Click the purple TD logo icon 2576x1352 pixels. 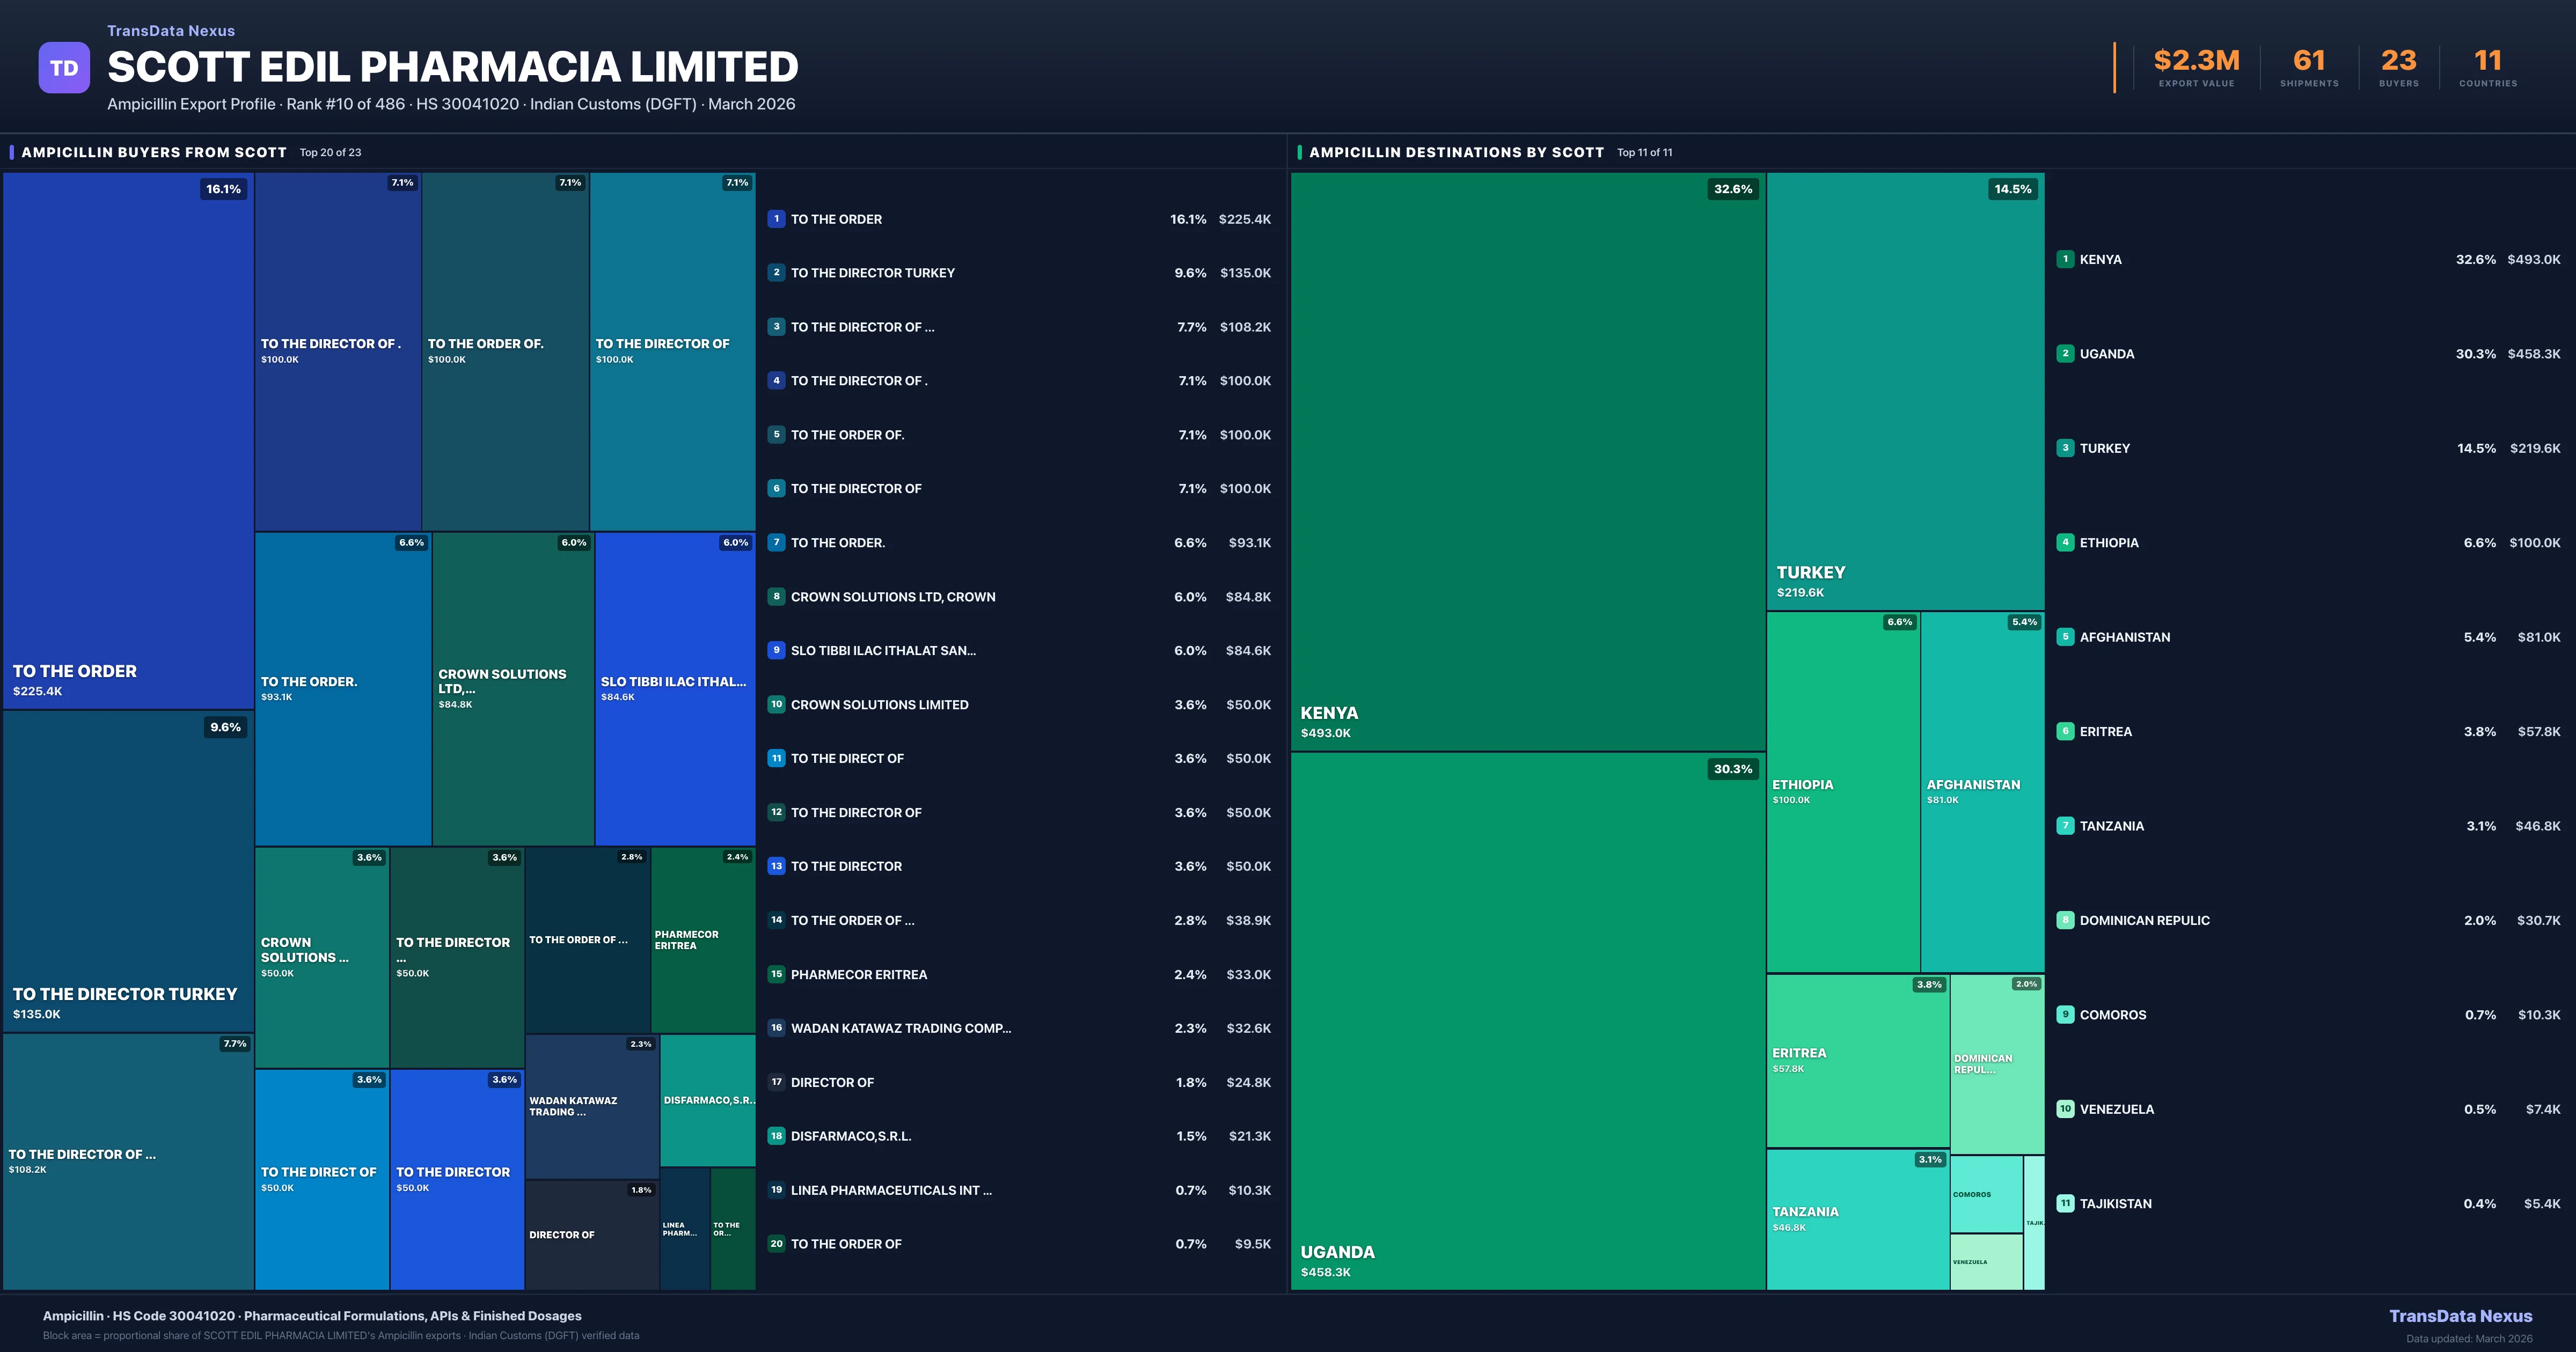64,68
